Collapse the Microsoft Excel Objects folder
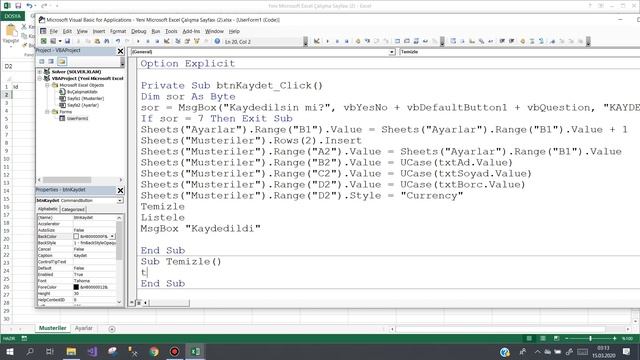640x360 pixels. click(x=47, y=85)
